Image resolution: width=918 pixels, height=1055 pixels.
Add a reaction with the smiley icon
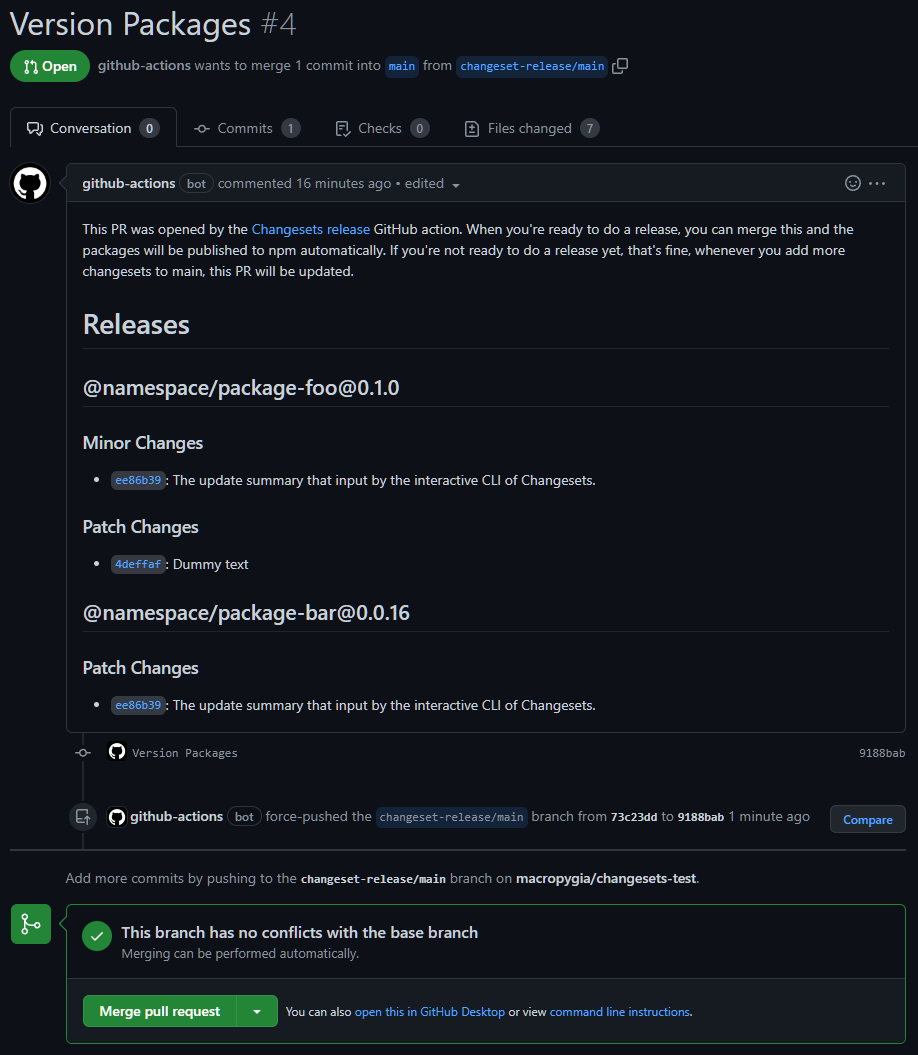tap(853, 183)
